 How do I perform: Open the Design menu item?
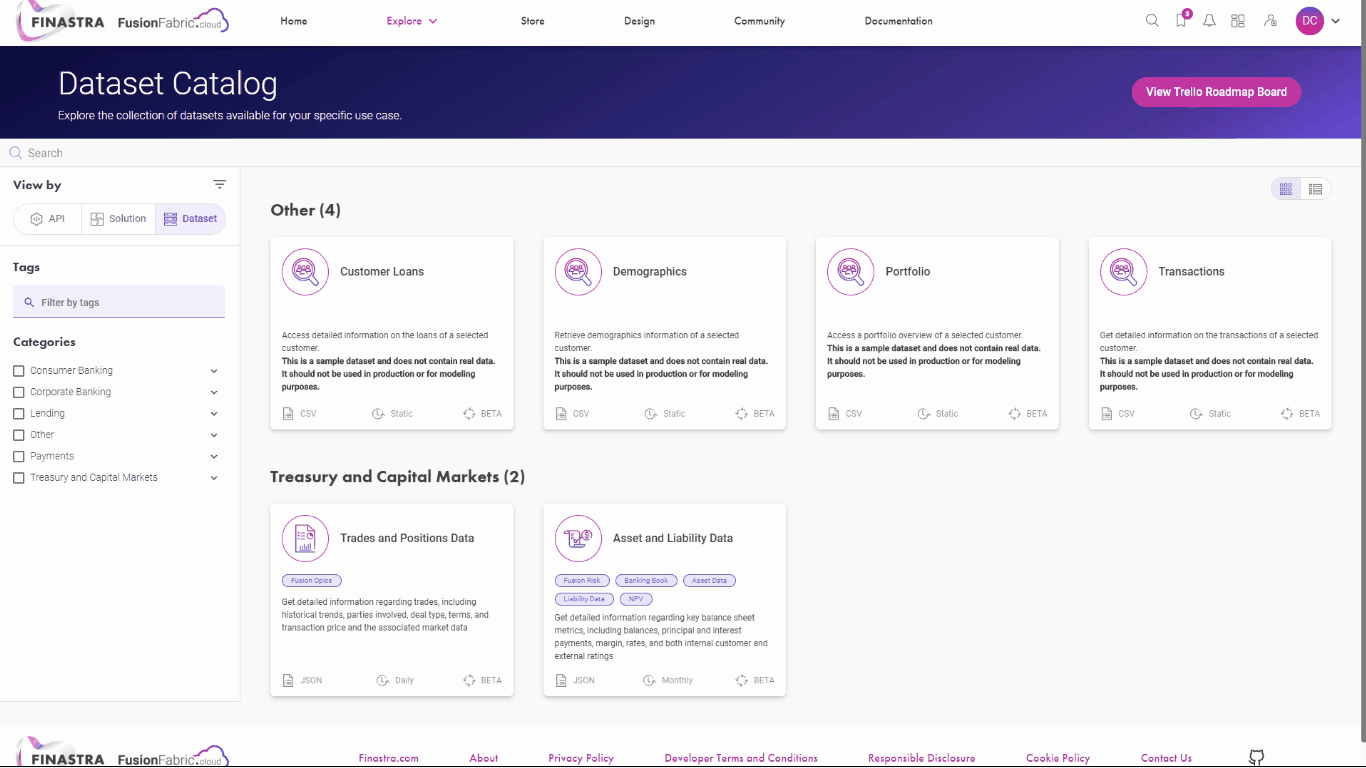point(640,21)
